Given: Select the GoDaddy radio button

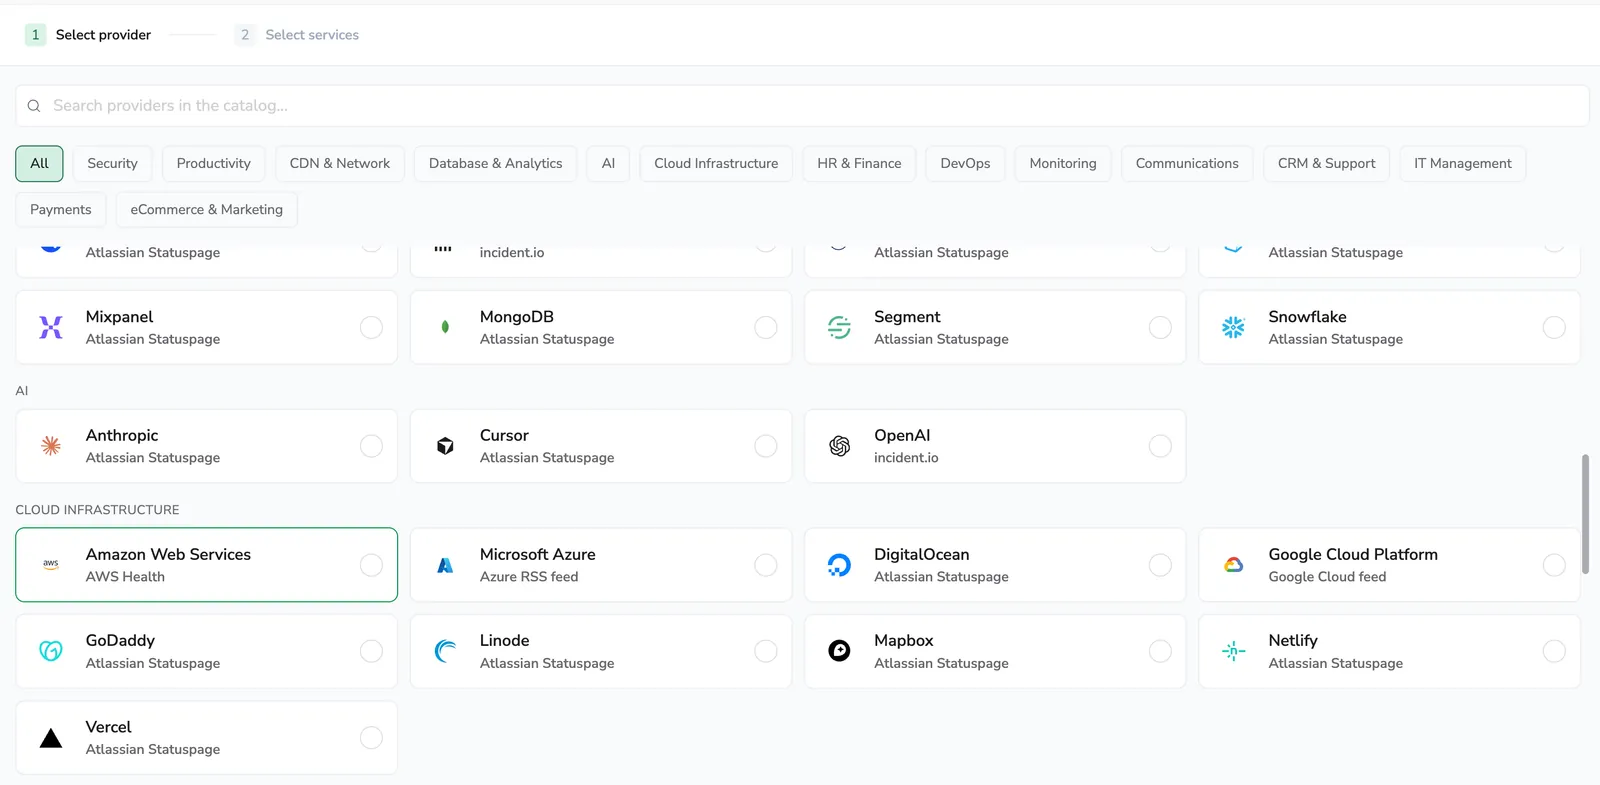Looking at the screenshot, I should tap(371, 651).
